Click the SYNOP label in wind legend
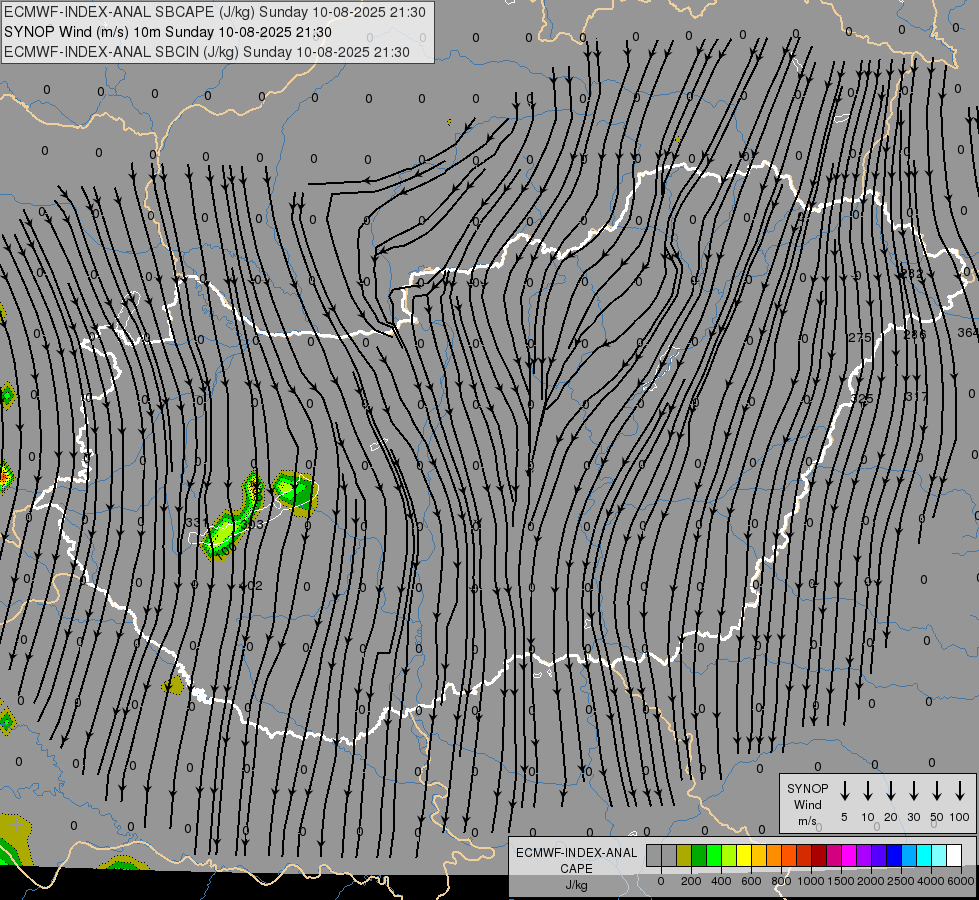 point(807,788)
